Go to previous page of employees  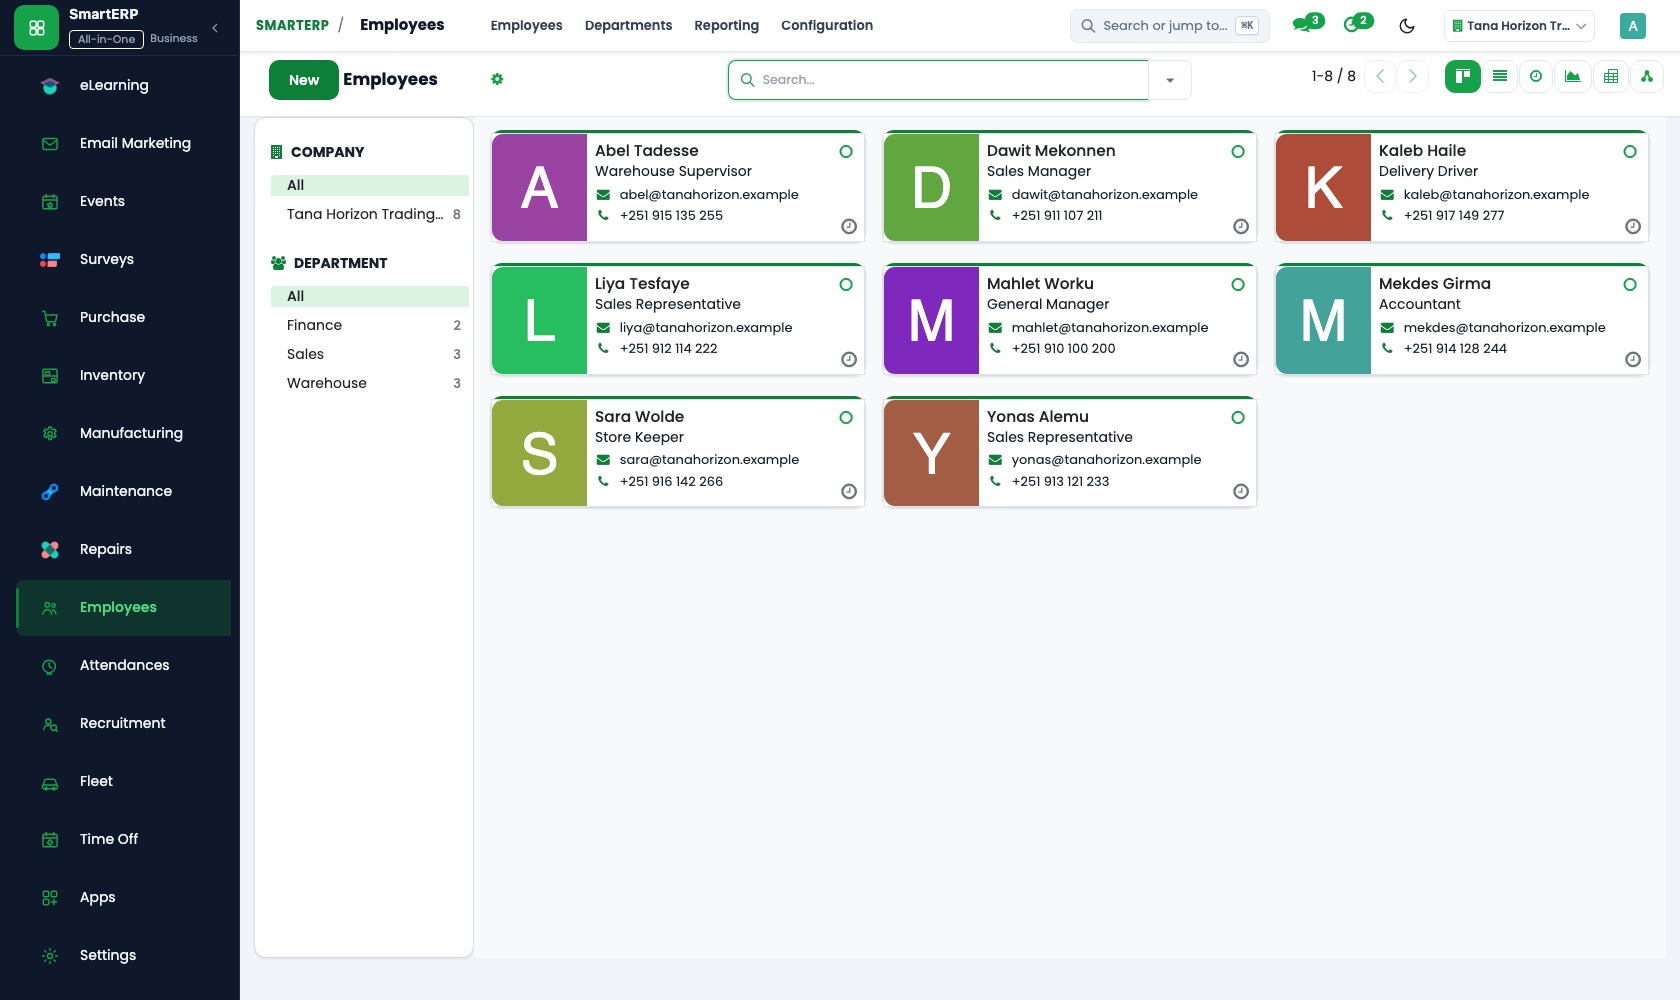click(1380, 76)
